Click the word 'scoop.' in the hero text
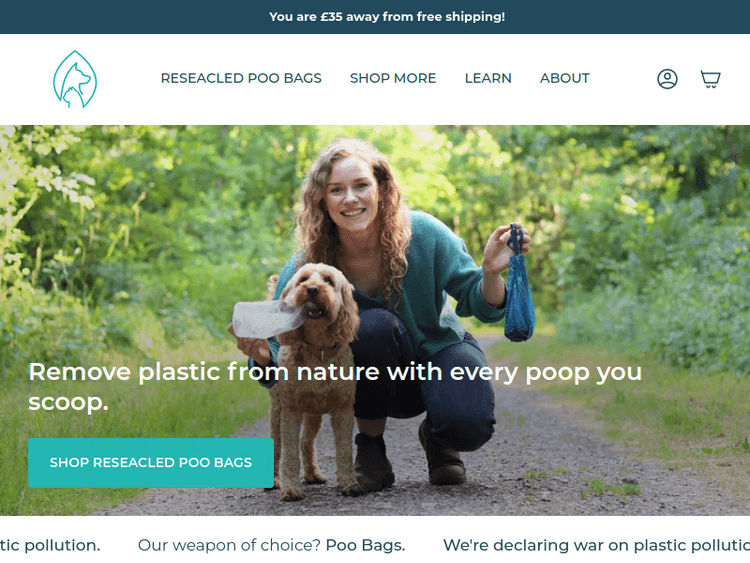The width and height of the screenshot is (750, 563). 68,402
